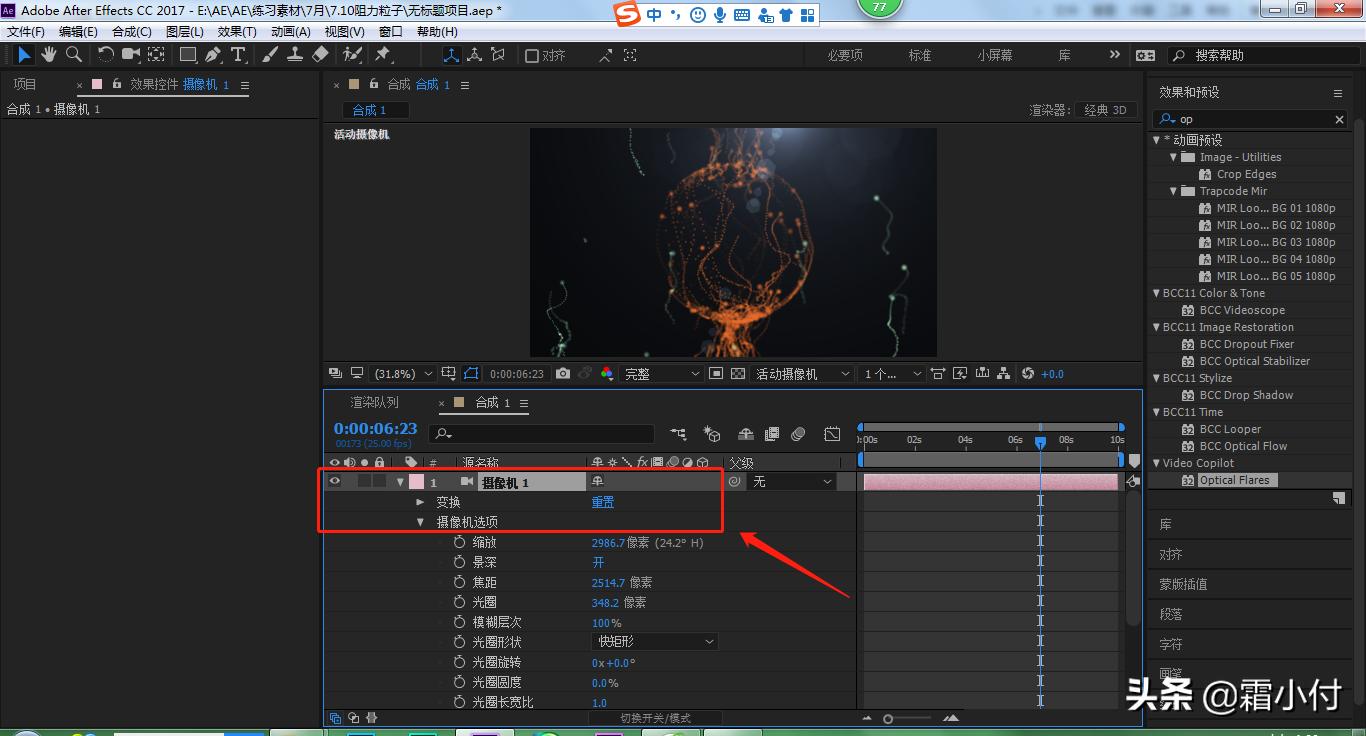Select the Unified Camera tool
The image size is (1366, 736).
tap(131, 55)
